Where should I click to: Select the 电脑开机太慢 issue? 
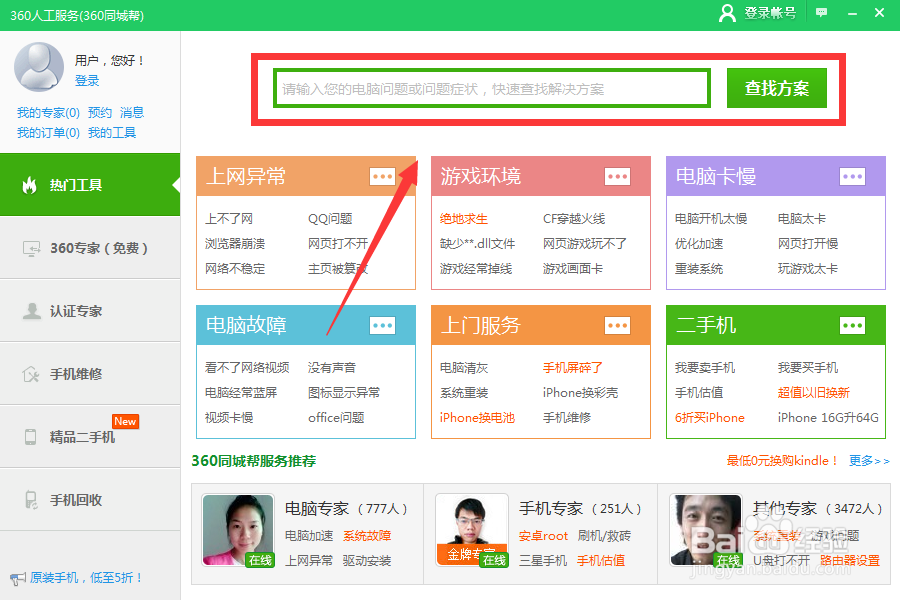[x=711, y=219]
